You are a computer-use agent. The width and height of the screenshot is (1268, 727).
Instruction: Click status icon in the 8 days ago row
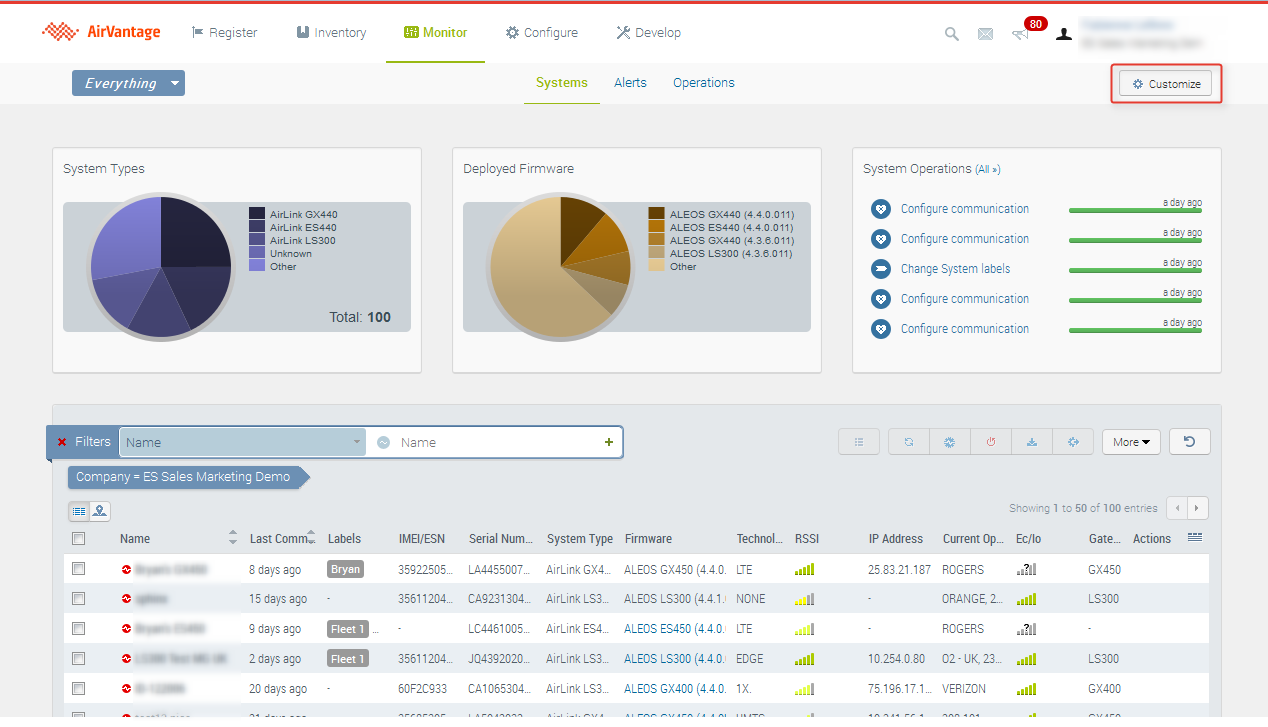tap(127, 569)
